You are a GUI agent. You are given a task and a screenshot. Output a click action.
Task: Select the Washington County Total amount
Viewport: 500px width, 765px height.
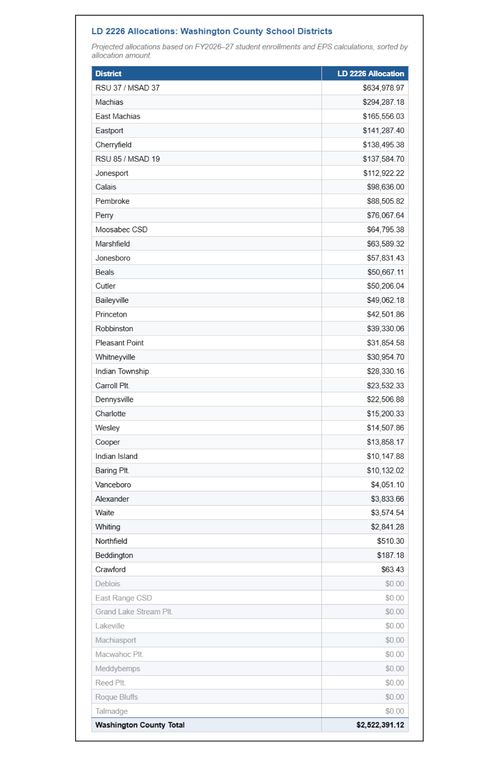coord(380,725)
